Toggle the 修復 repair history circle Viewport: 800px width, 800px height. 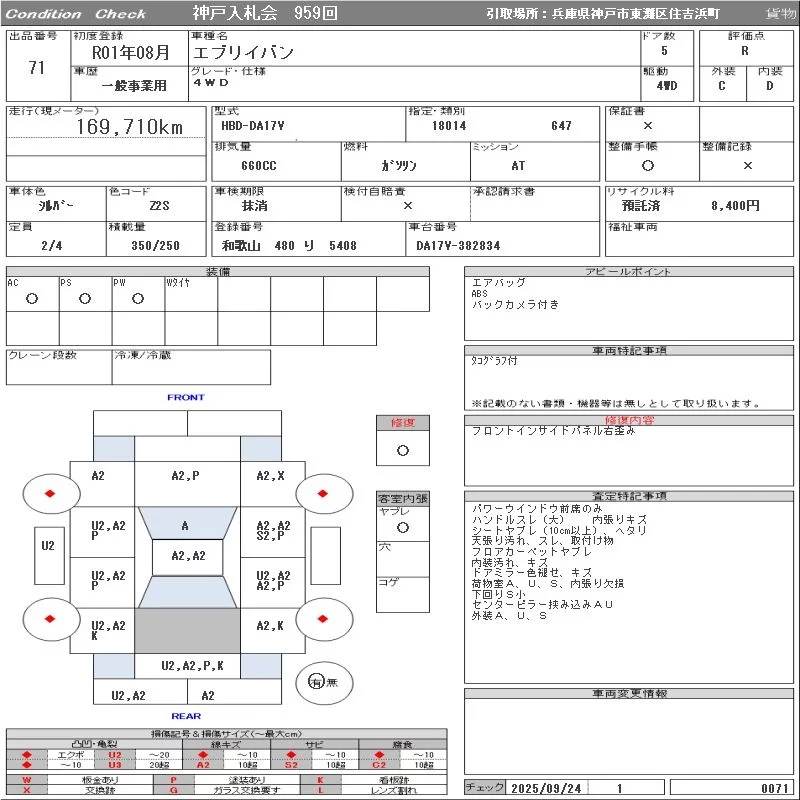pos(402,450)
